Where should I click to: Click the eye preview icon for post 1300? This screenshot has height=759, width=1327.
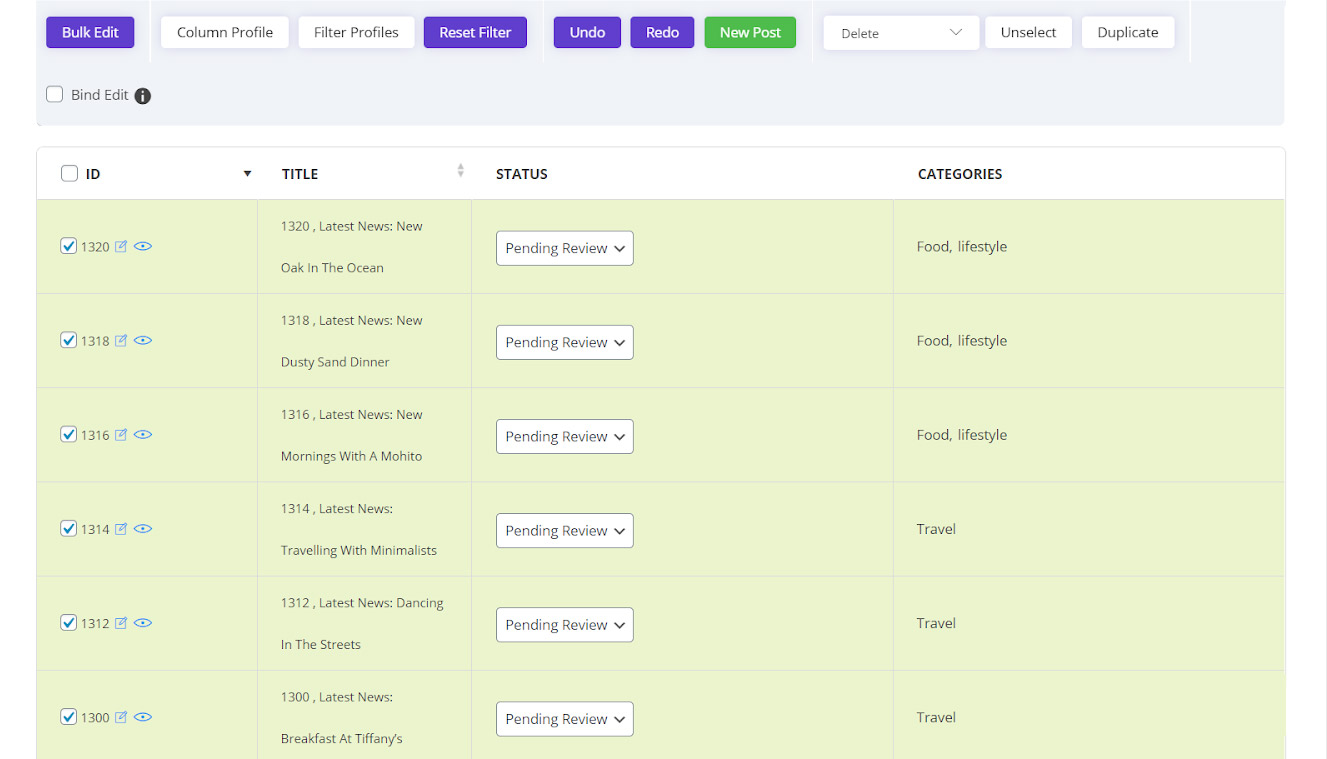pos(143,717)
